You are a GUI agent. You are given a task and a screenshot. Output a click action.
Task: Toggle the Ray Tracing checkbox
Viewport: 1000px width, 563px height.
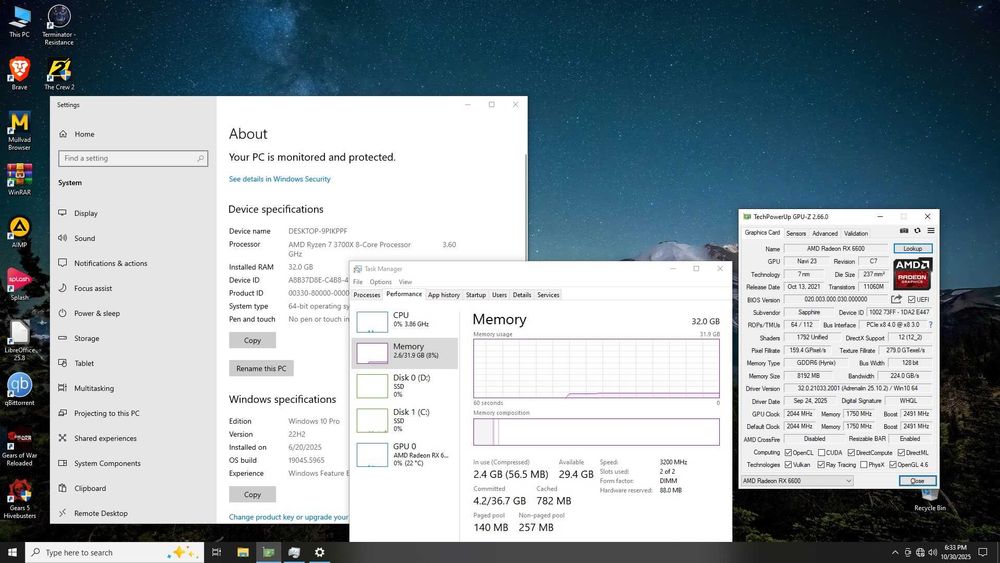821,465
